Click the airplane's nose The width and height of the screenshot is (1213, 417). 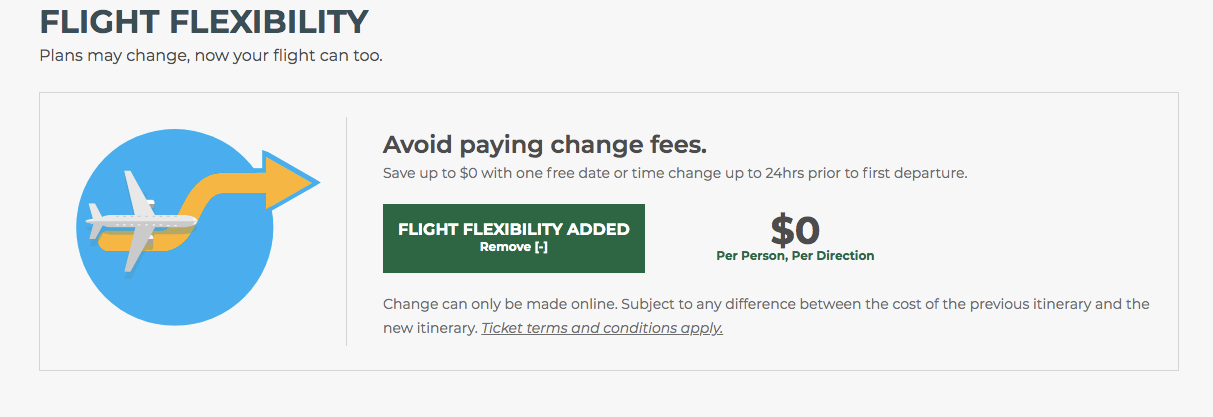coord(190,219)
